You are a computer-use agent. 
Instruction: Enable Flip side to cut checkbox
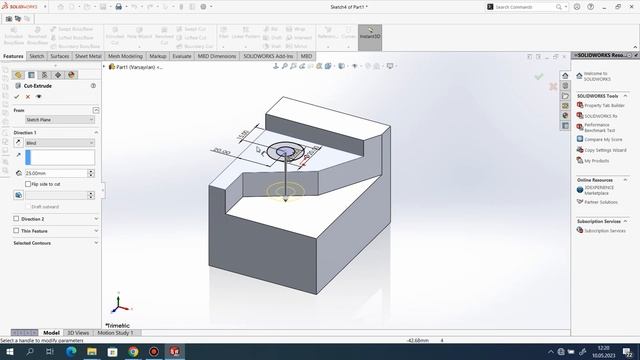28,184
